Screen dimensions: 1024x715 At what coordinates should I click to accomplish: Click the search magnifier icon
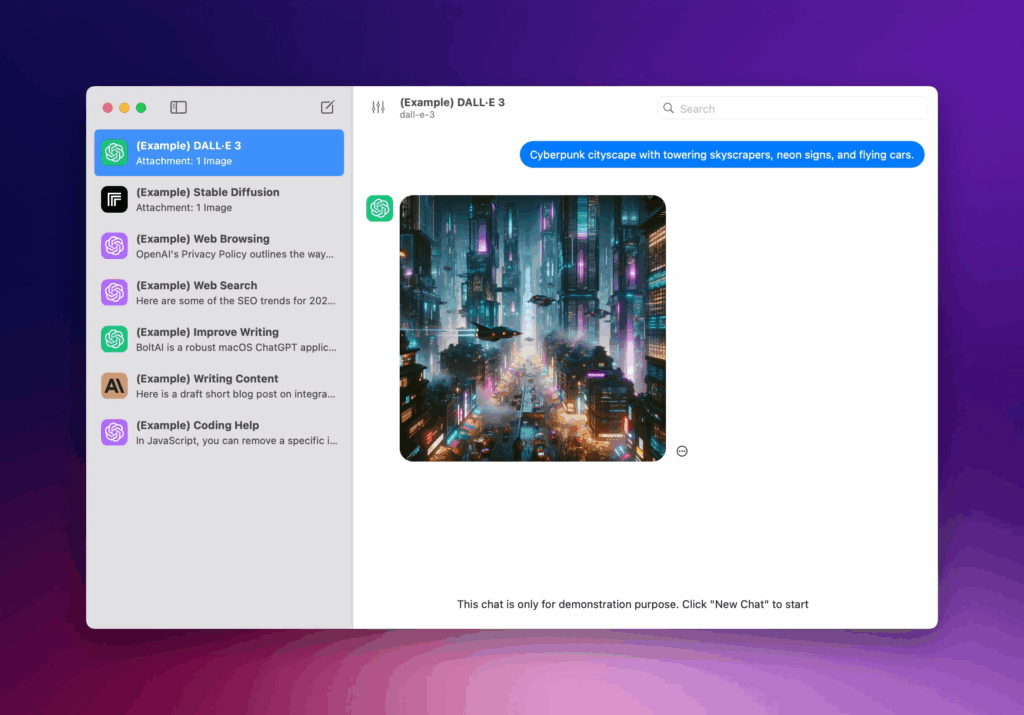(x=668, y=108)
